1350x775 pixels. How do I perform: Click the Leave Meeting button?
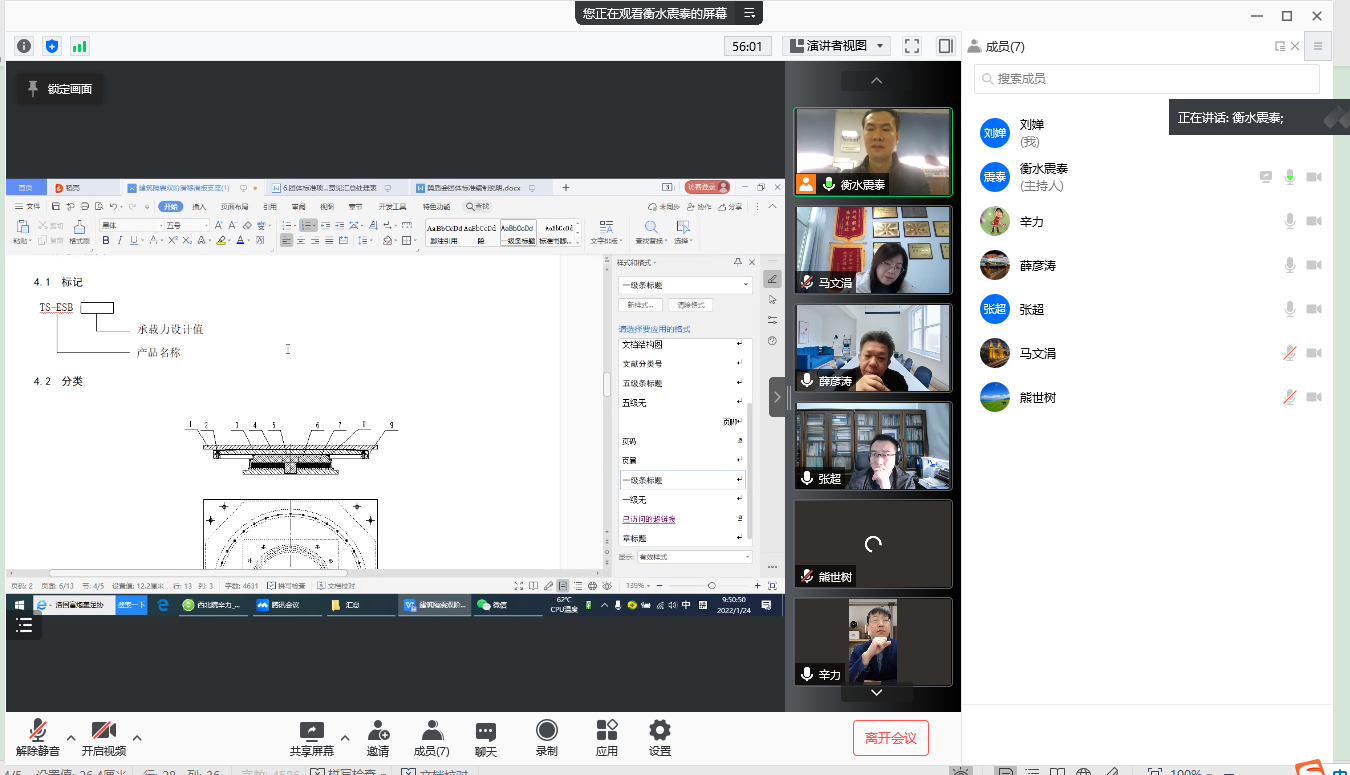click(890, 738)
